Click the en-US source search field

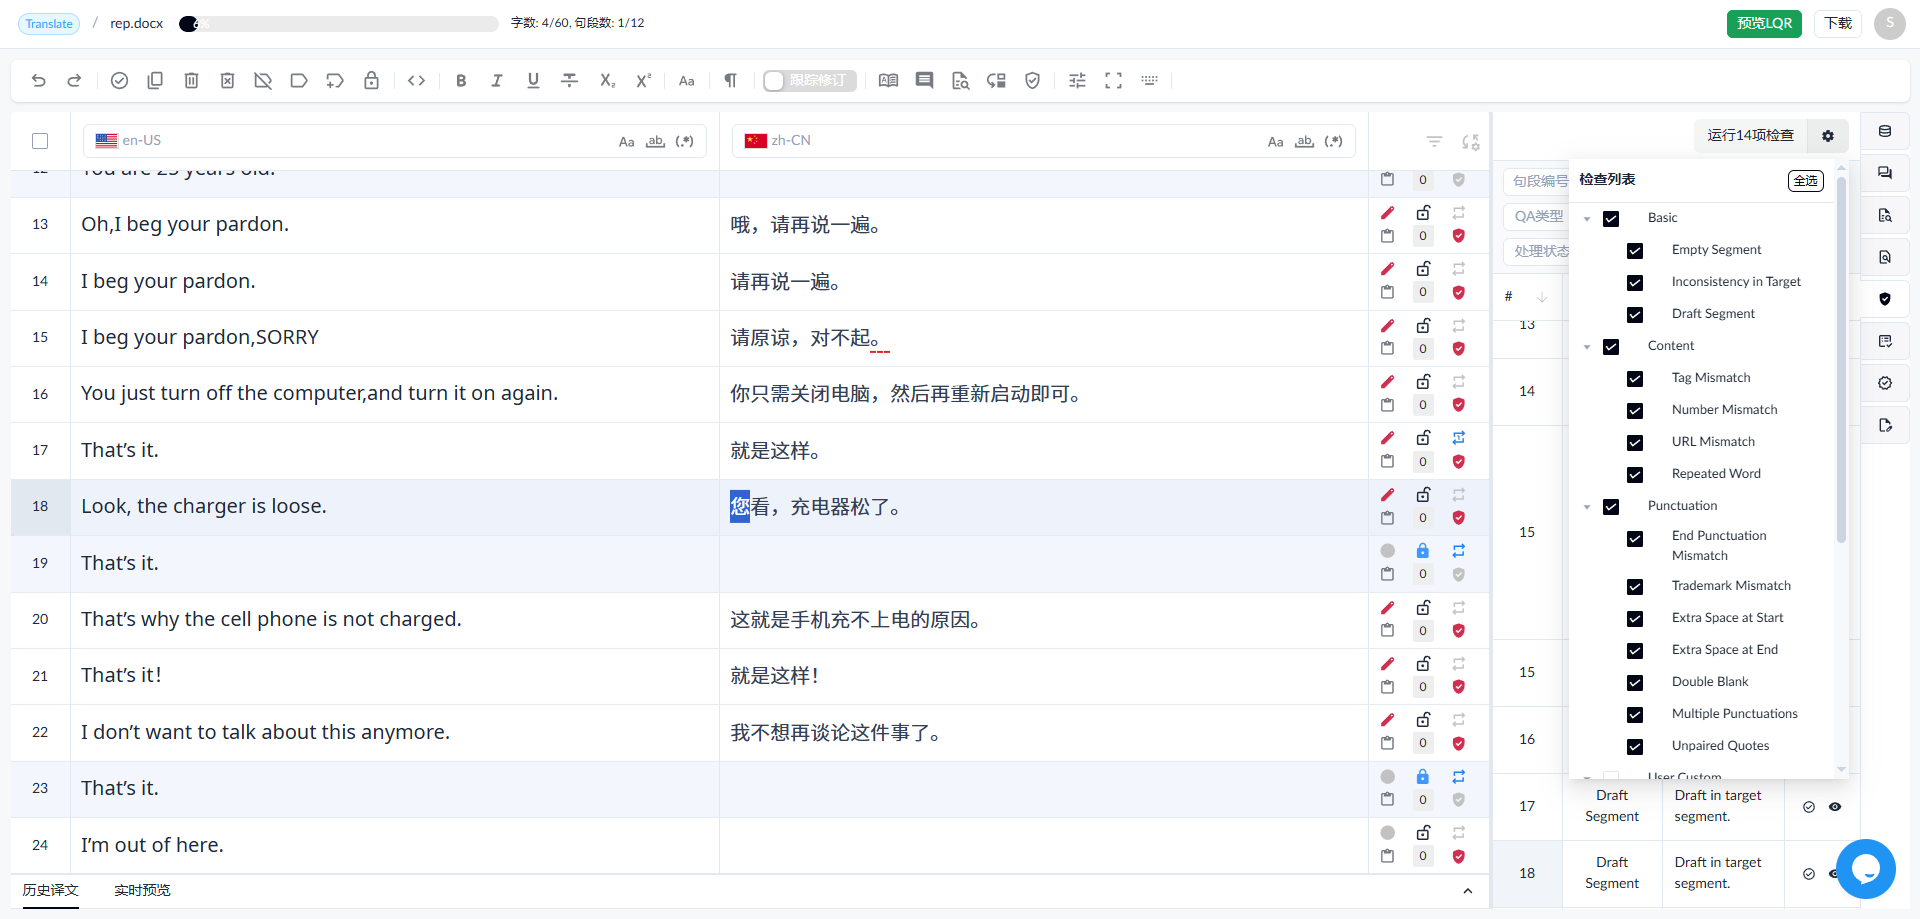point(395,141)
